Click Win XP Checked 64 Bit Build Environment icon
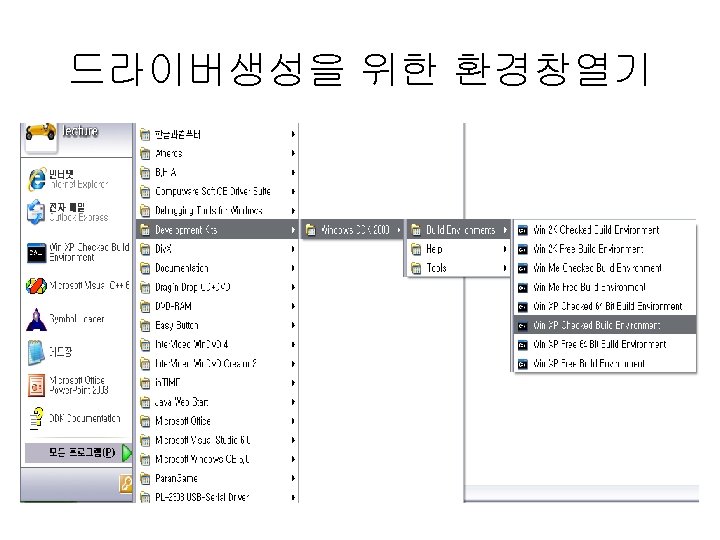 523,306
